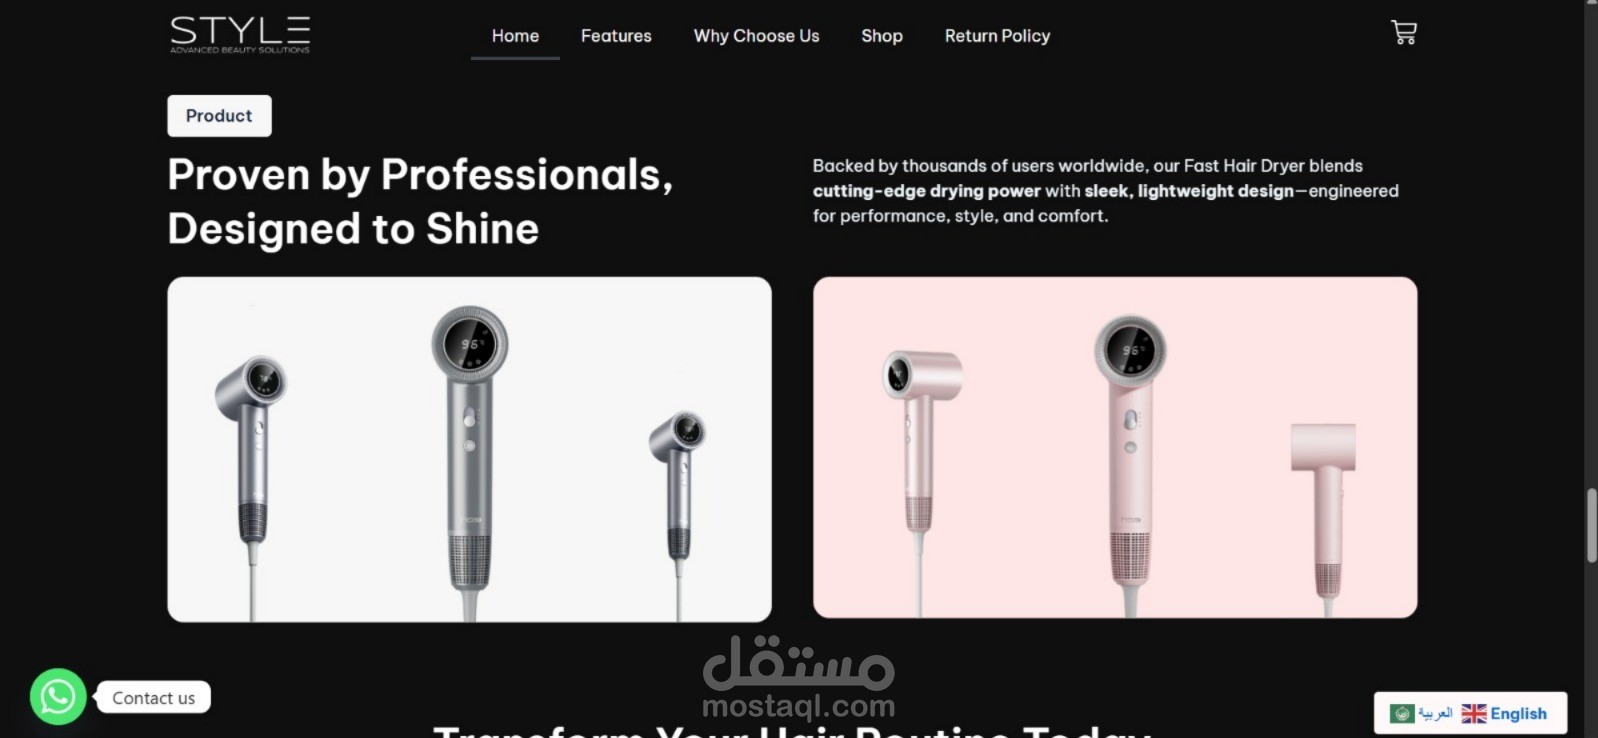Image resolution: width=1598 pixels, height=738 pixels.
Task: Open the Features menu item
Action: [x=616, y=36]
